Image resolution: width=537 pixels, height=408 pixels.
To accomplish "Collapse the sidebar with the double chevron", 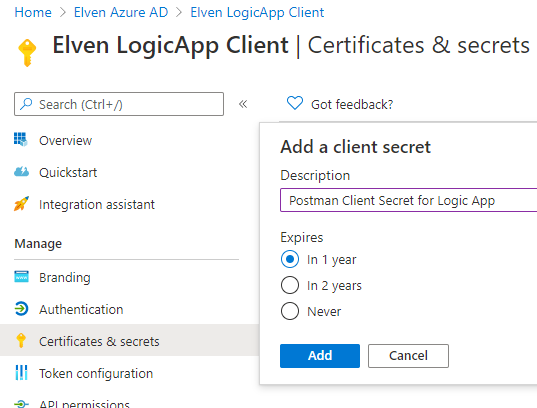I will click(243, 104).
